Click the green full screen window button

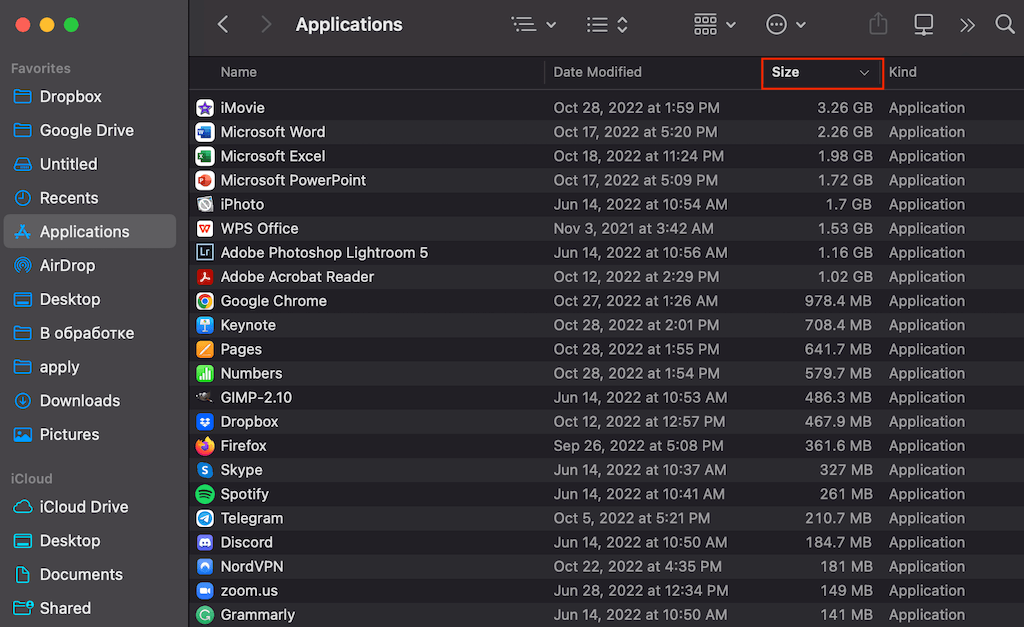71,25
